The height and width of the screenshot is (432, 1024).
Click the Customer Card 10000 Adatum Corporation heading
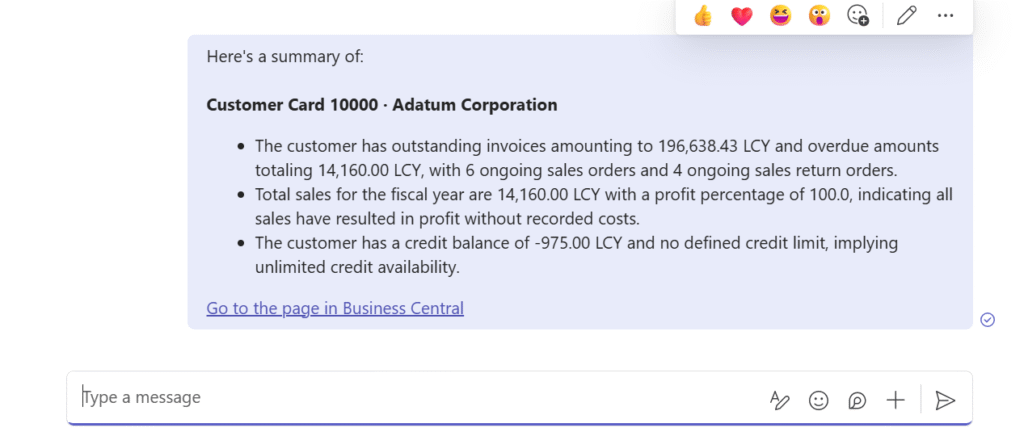point(382,105)
